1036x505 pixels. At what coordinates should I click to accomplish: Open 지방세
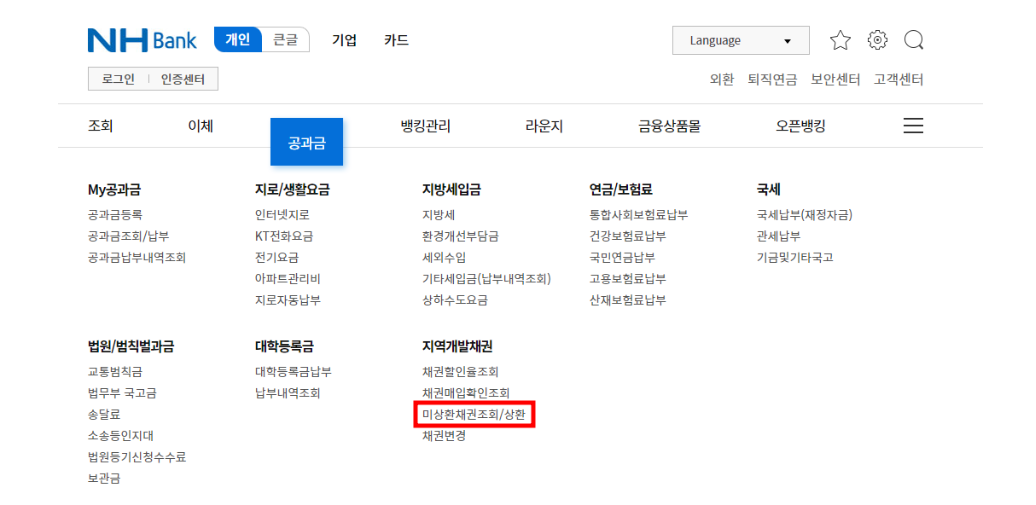(x=439, y=215)
